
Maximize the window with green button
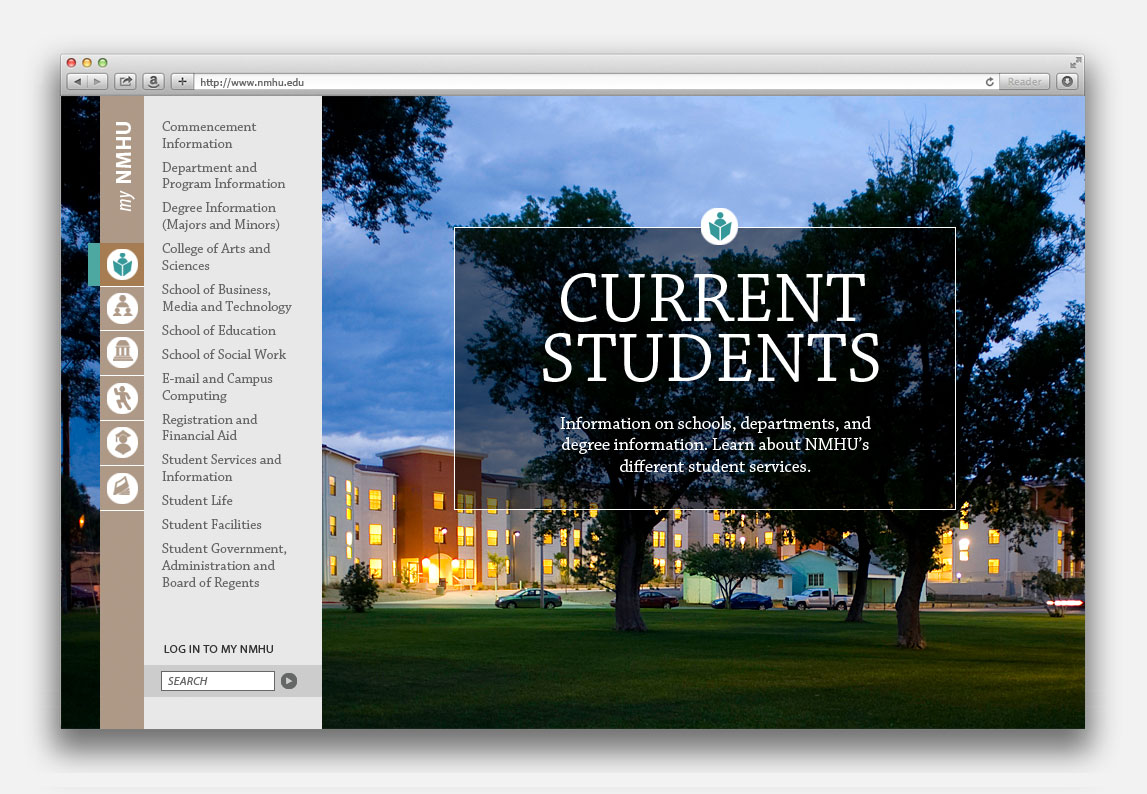coord(102,63)
